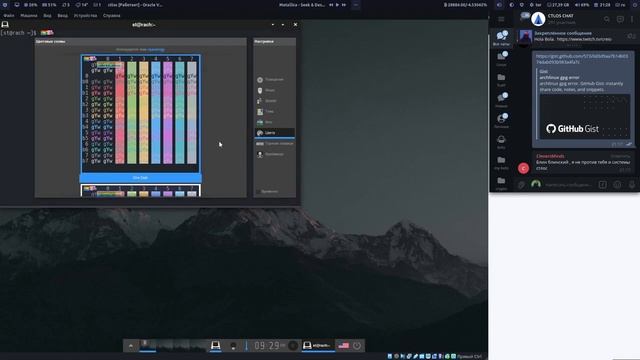Image resolution: width=640 pixels, height=360 pixels.
Task: Click the red sender name above last message
Action: [550, 156]
